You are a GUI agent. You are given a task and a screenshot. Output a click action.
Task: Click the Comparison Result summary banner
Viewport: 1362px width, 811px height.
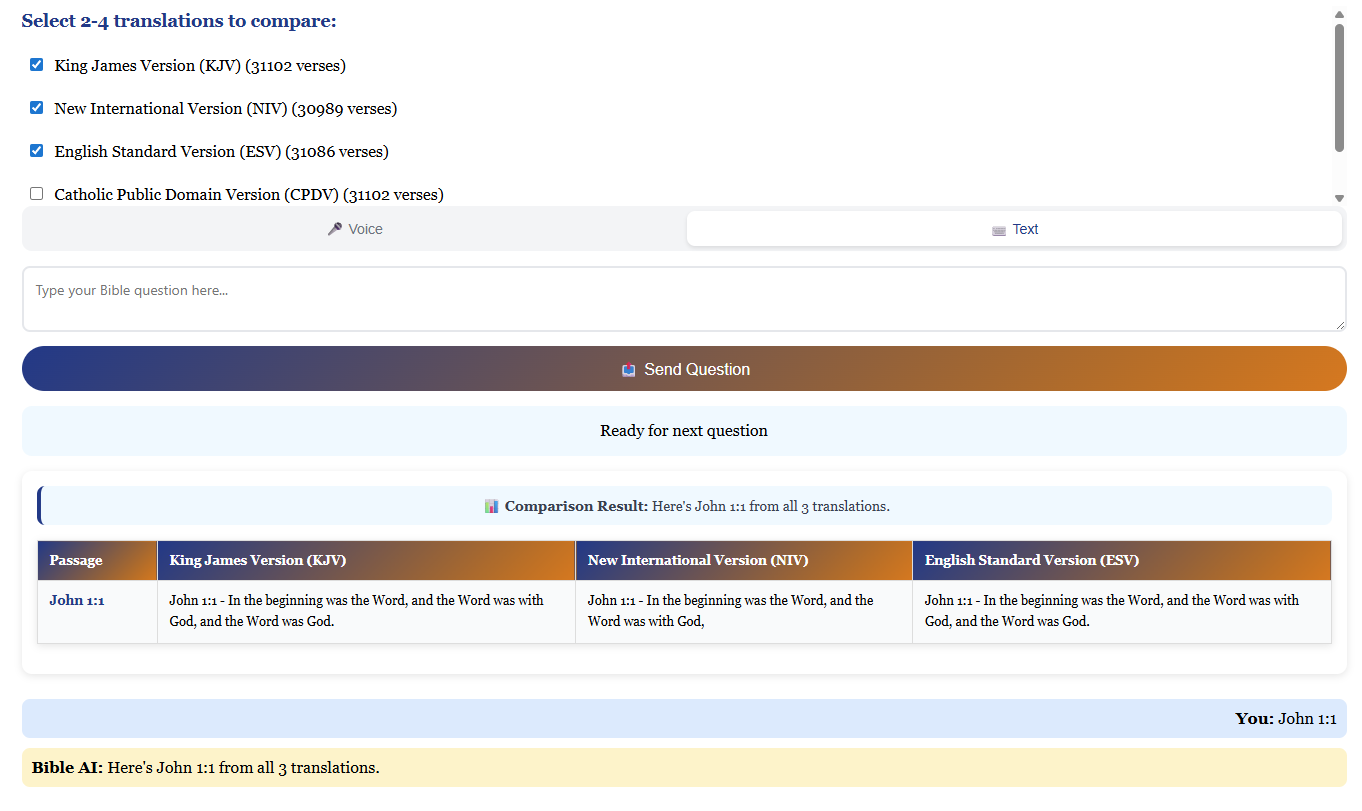pyautogui.click(x=684, y=506)
